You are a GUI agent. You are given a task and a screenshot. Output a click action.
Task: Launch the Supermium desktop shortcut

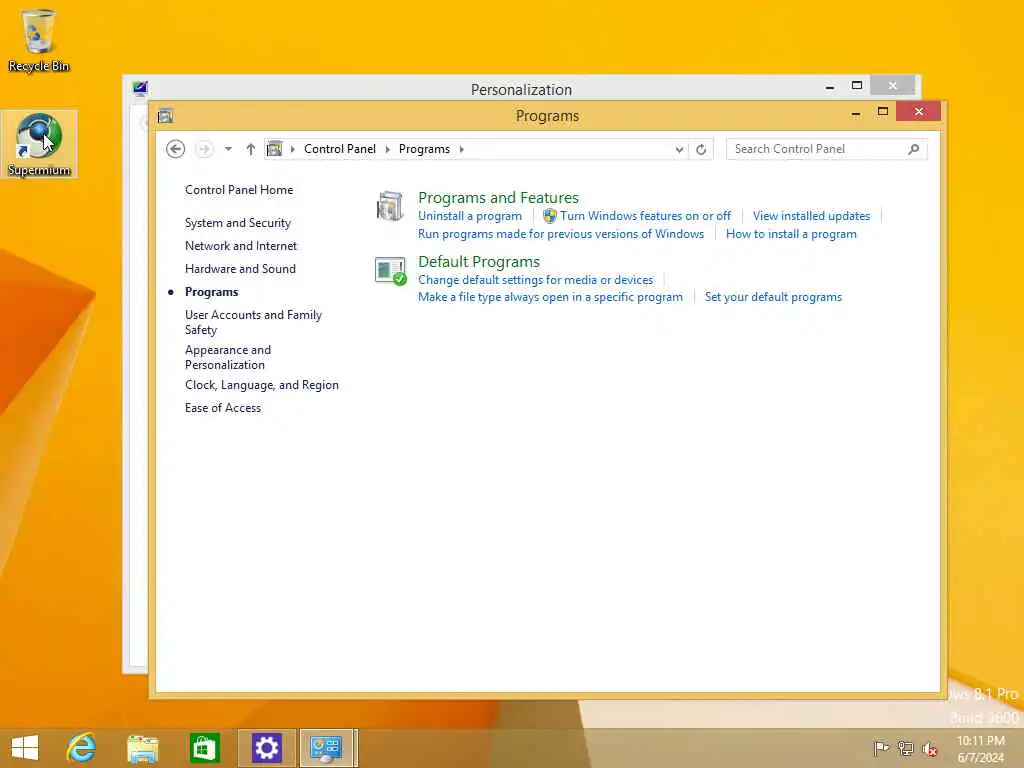coord(39,144)
